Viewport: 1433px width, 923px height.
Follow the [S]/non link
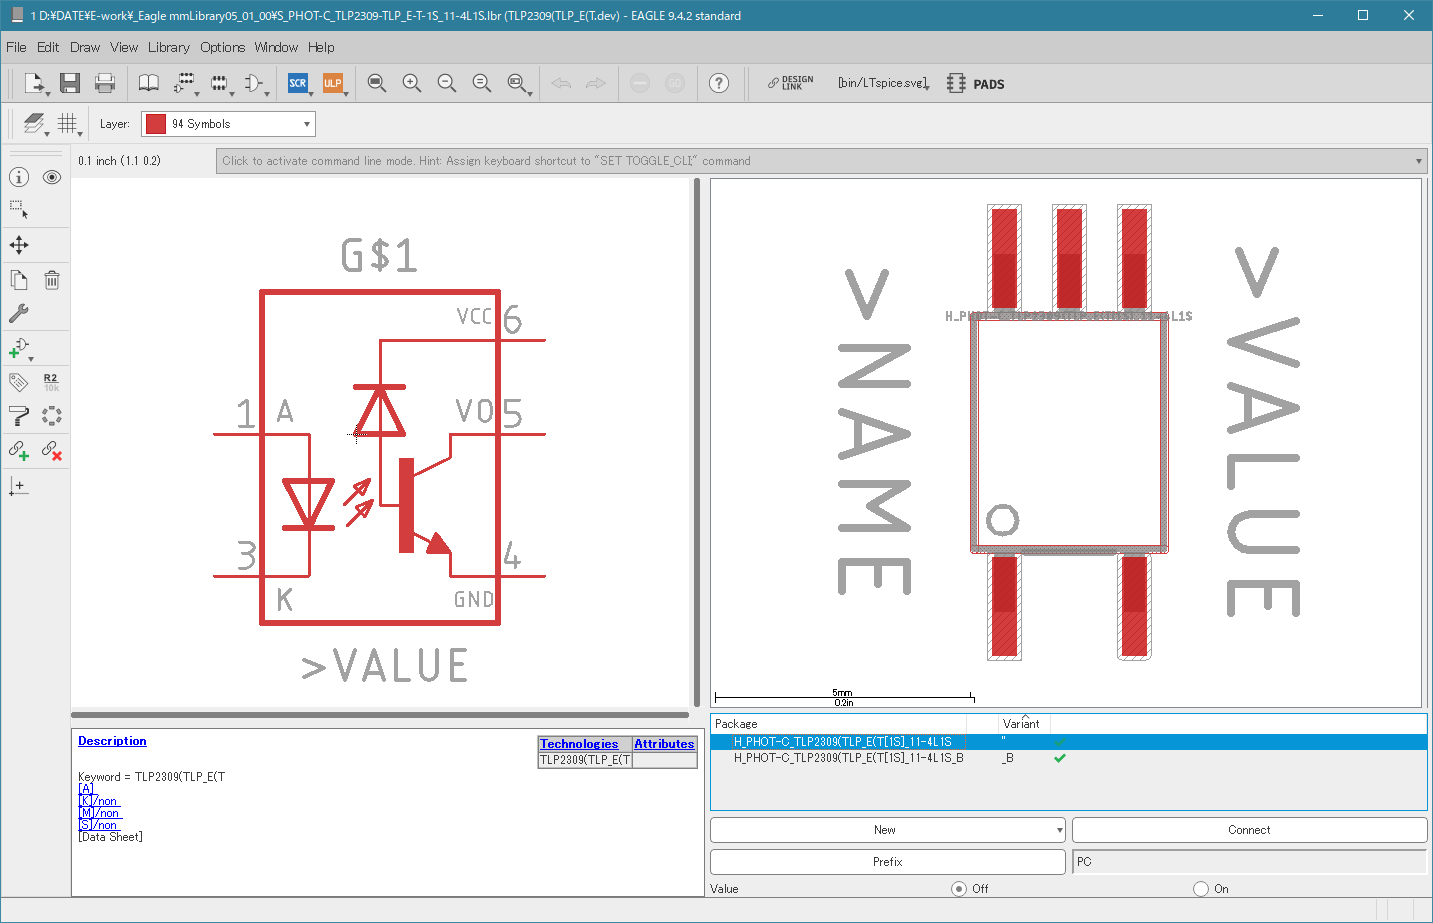tap(98, 825)
